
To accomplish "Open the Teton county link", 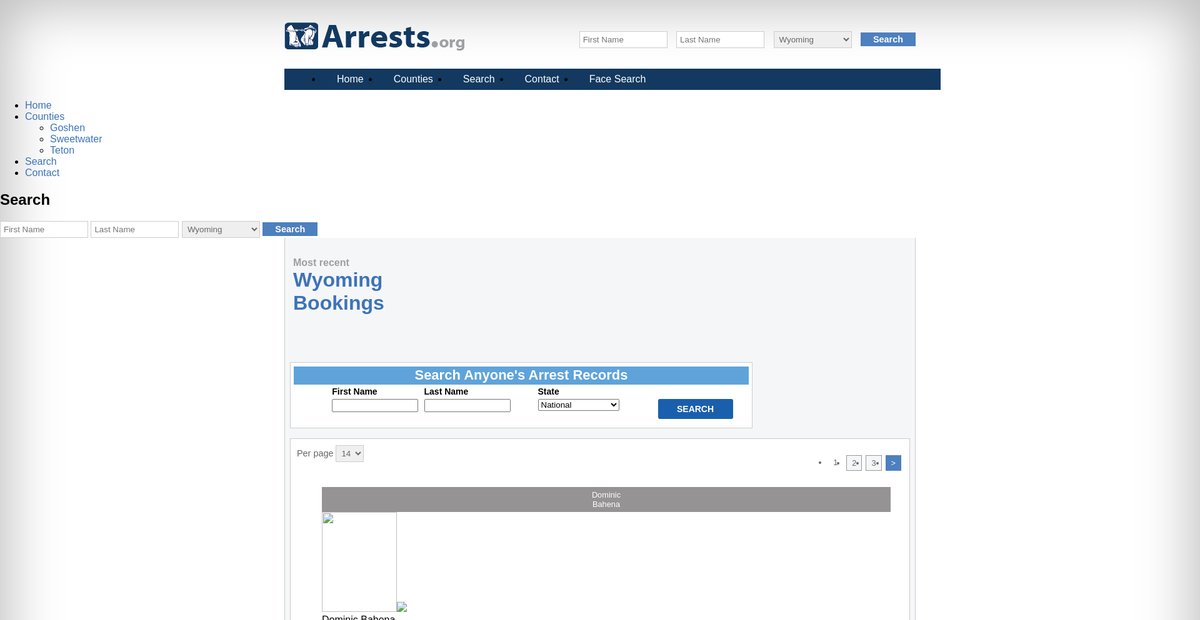I will point(62,150).
